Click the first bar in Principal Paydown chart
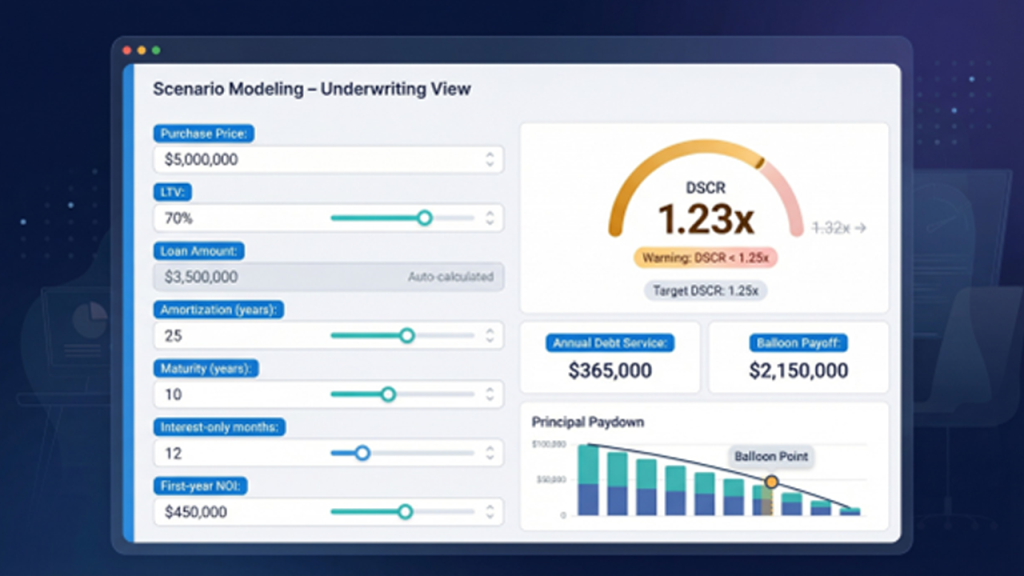The width and height of the screenshot is (1024, 576). (x=588, y=480)
